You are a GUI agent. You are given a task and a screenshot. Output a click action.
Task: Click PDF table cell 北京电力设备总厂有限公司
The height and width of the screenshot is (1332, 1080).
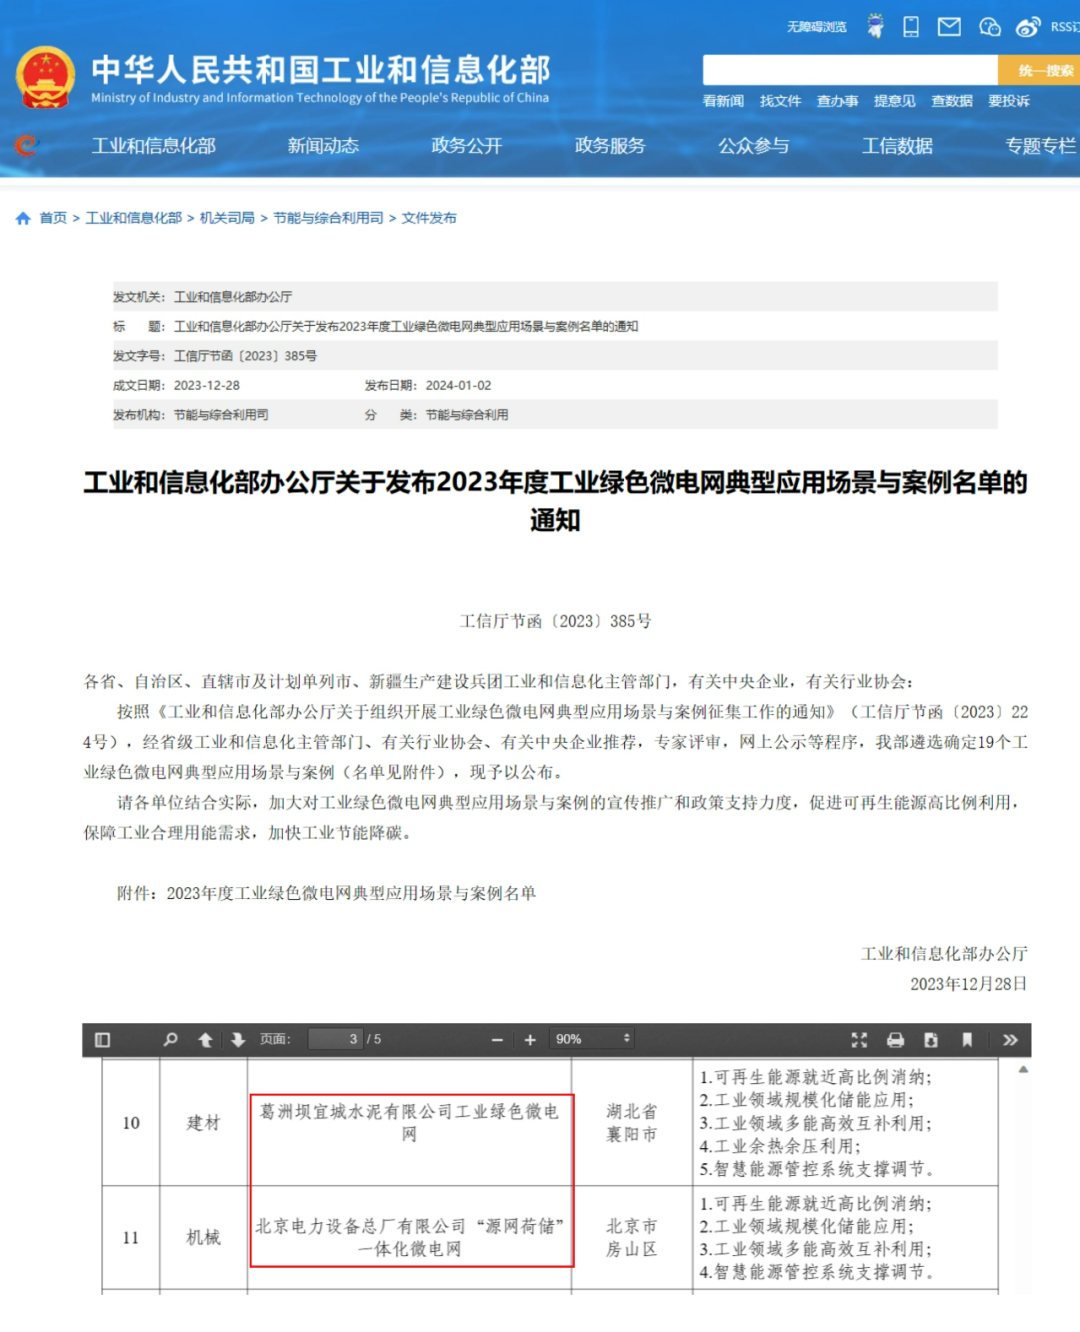pyautogui.click(x=410, y=1237)
